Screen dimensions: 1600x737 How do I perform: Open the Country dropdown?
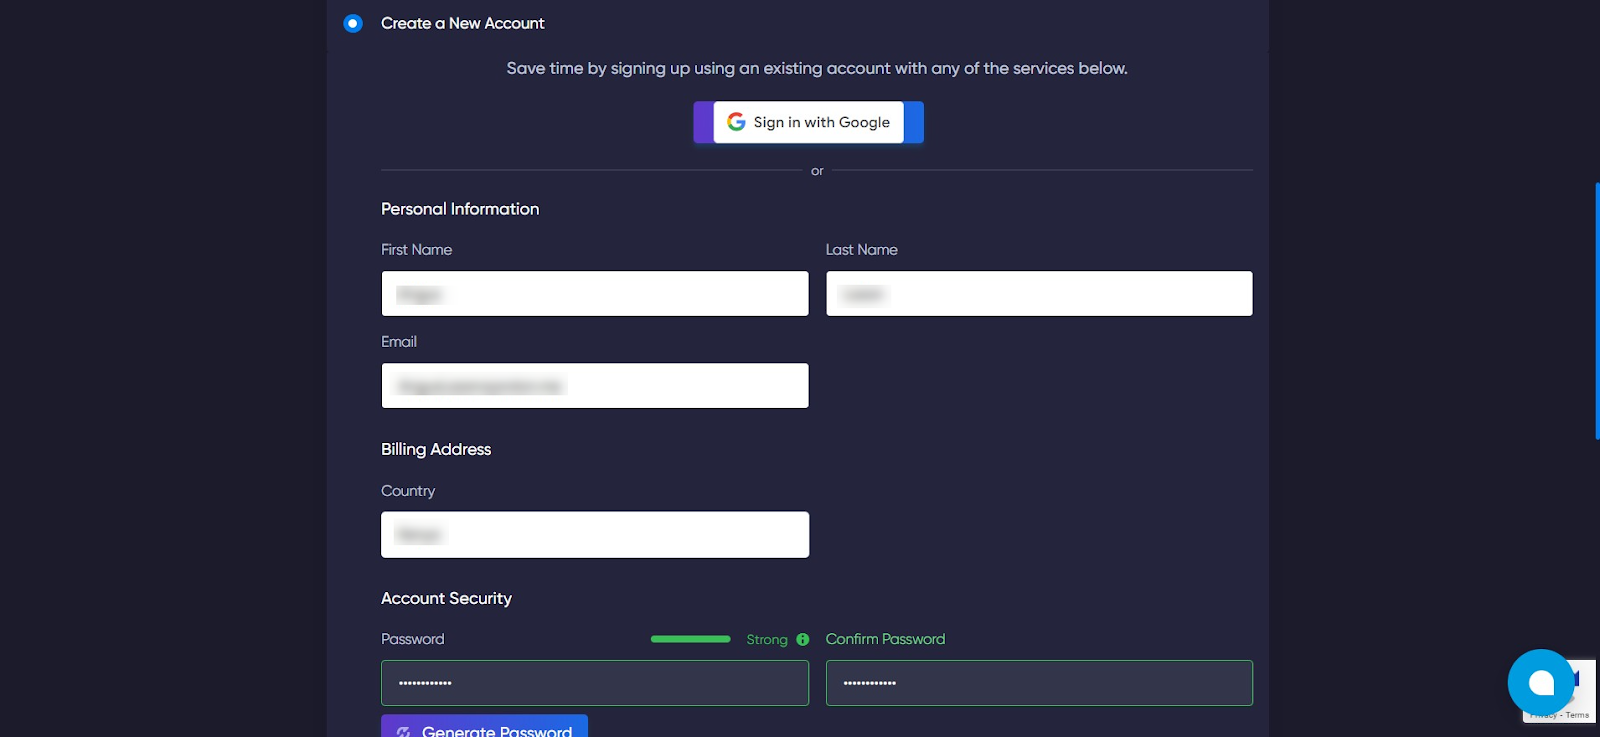pos(594,535)
